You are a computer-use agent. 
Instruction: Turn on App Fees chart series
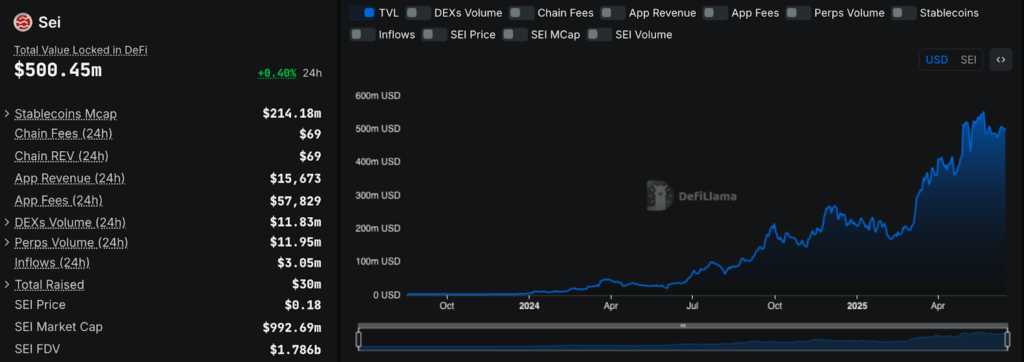point(715,13)
